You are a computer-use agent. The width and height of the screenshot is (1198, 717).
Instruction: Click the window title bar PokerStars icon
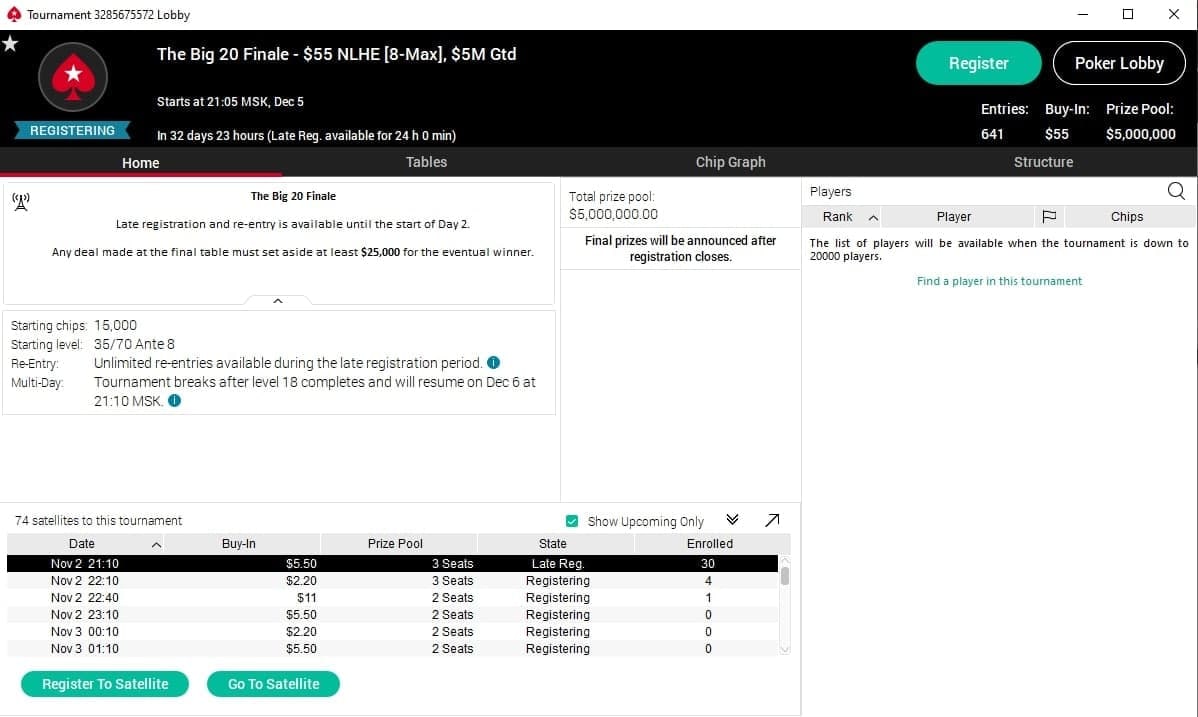14,14
